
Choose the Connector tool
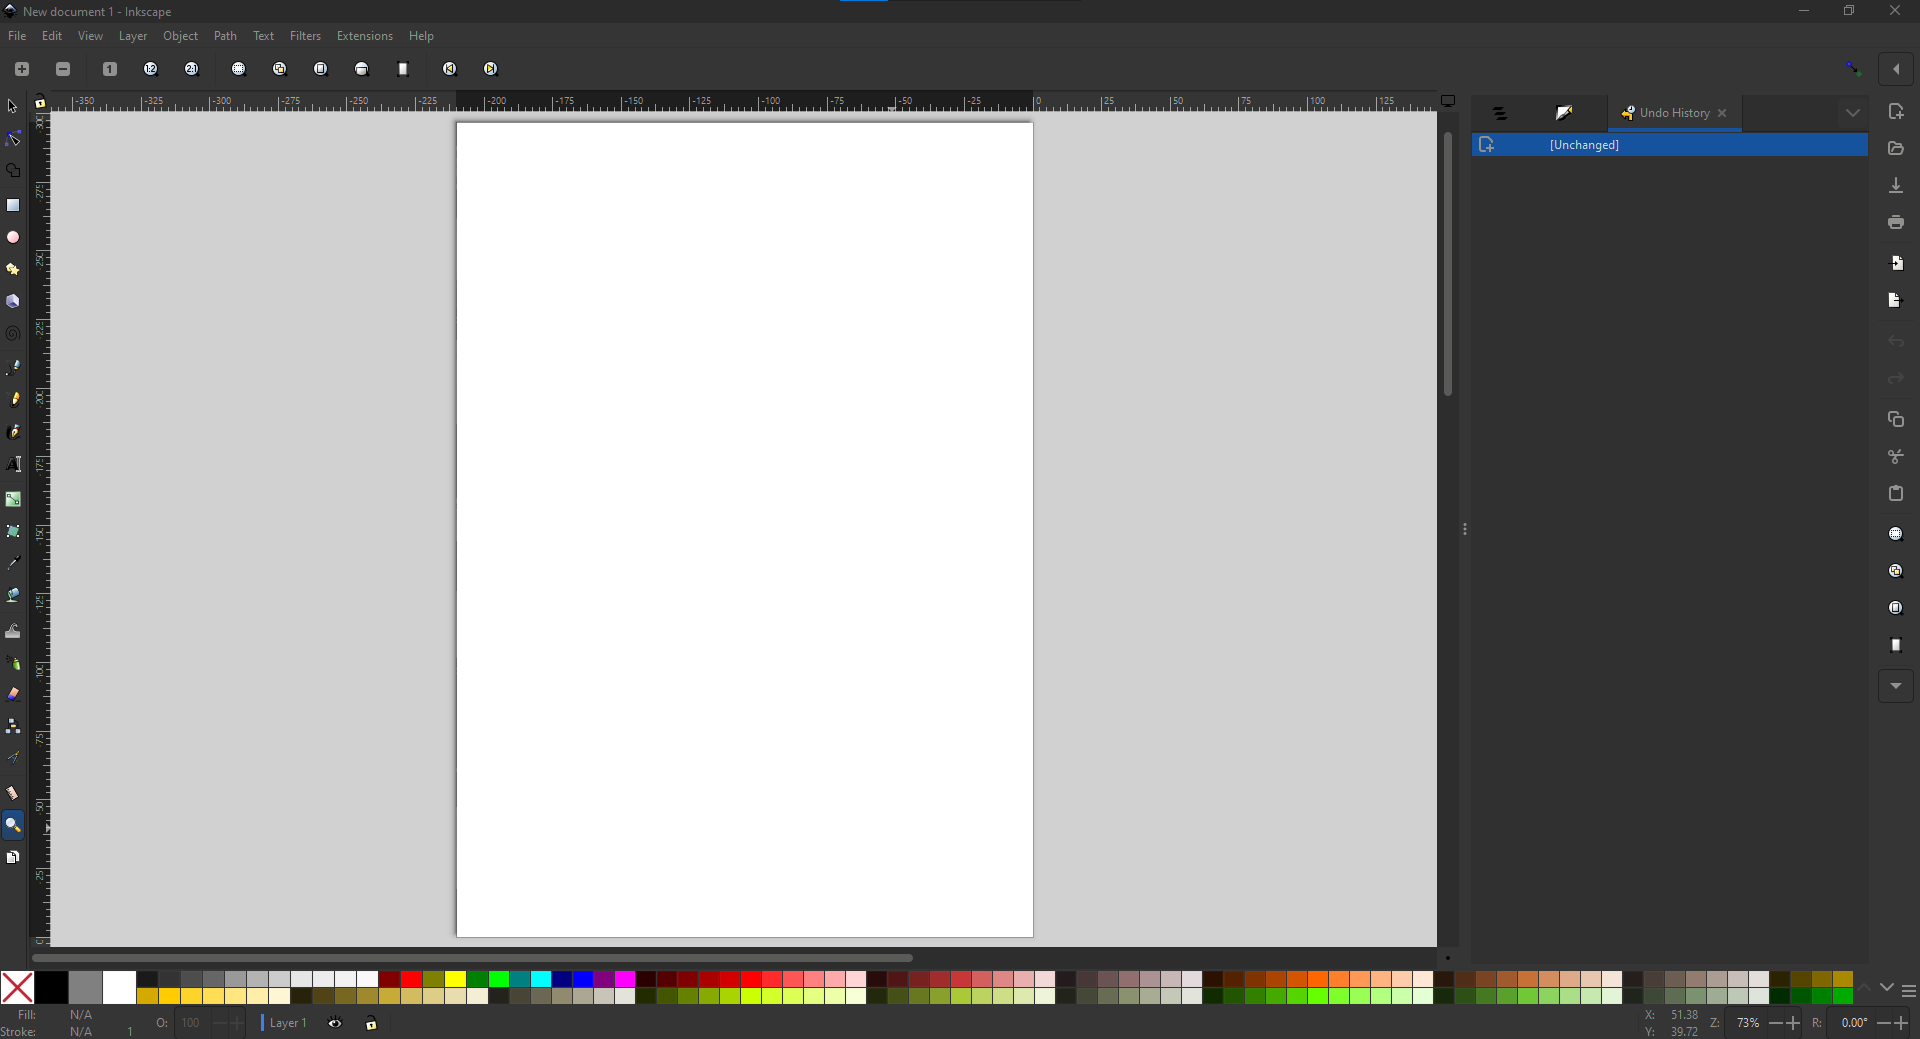pyautogui.click(x=13, y=726)
